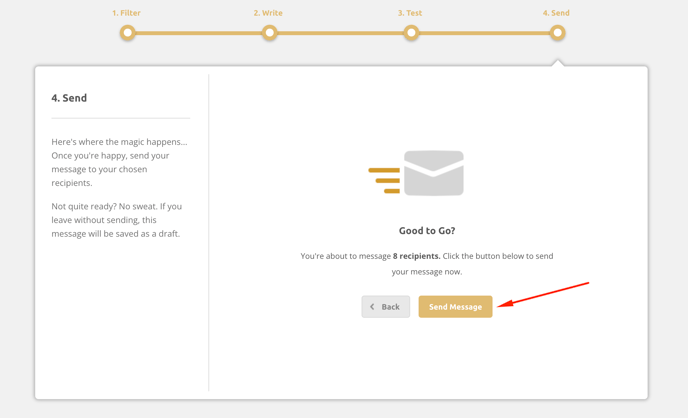688x418 pixels.
Task: Click progress bar between Write and Test
Action: point(340,33)
